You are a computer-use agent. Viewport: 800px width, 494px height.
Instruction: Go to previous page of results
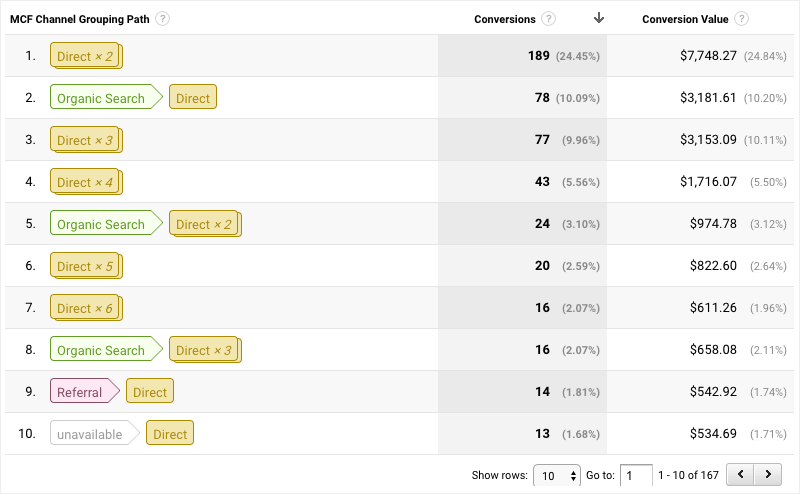pyautogui.click(x=740, y=474)
